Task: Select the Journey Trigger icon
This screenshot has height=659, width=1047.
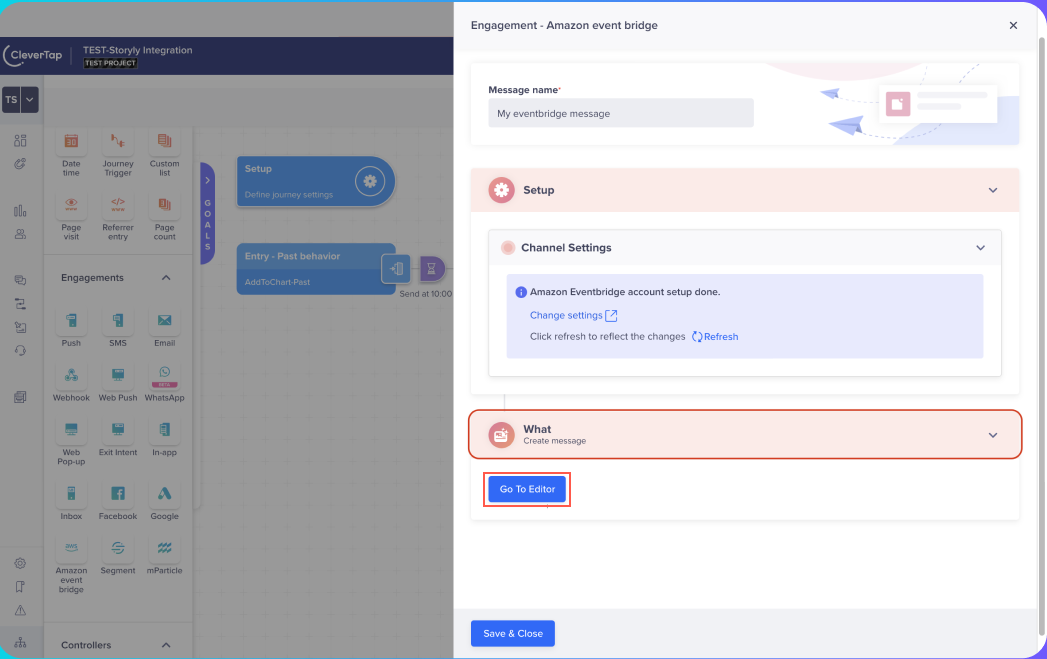Action: (118, 142)
